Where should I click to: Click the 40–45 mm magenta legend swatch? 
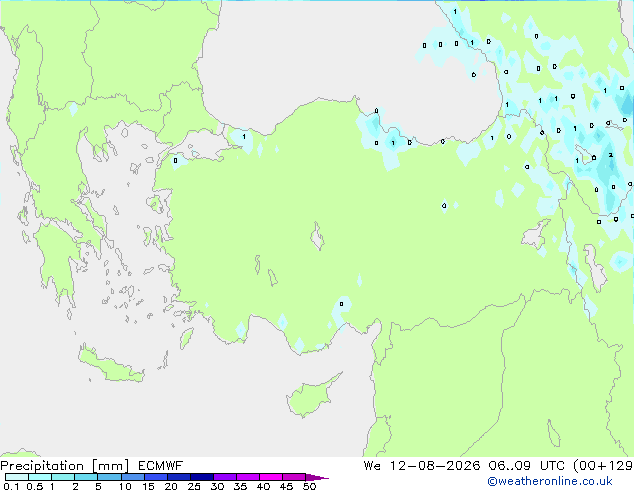click(270, 477)
